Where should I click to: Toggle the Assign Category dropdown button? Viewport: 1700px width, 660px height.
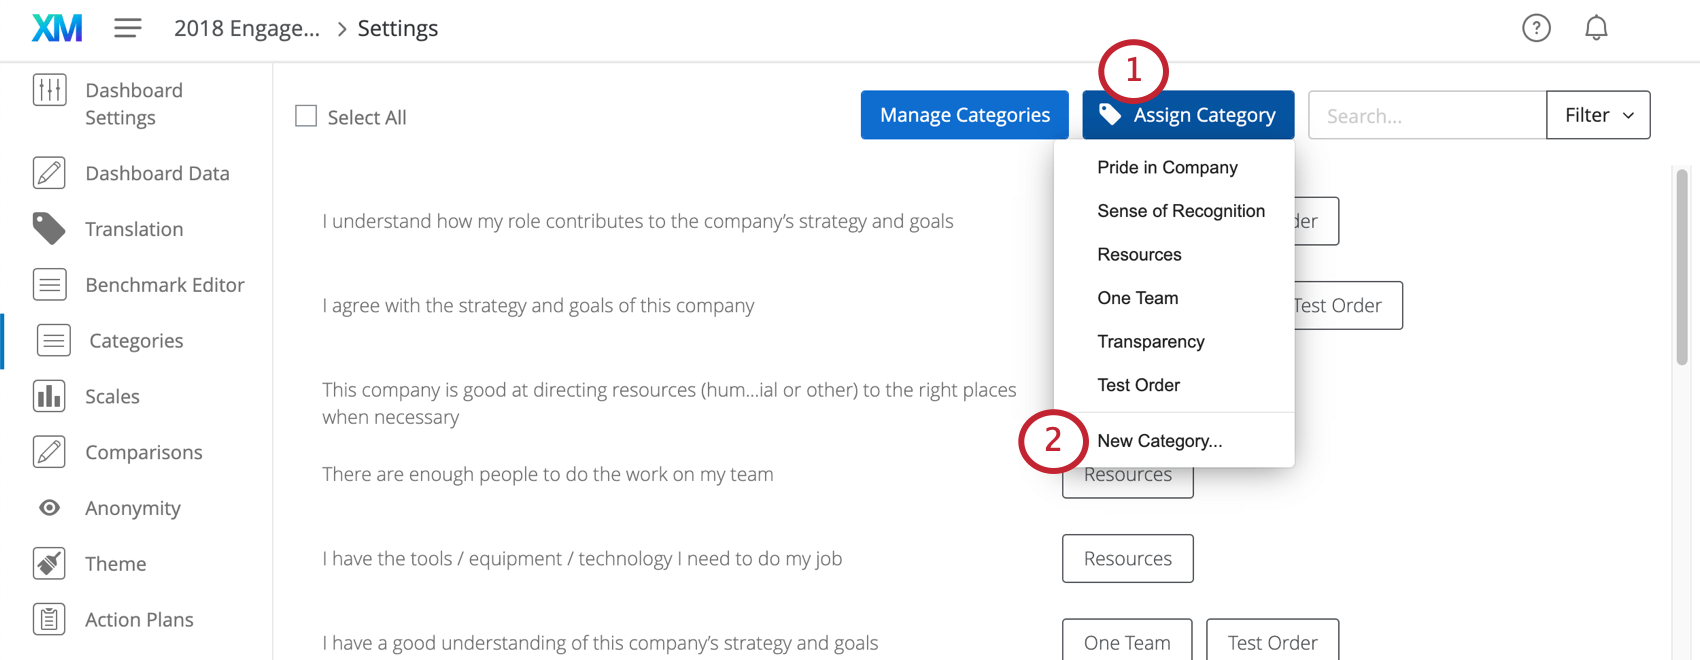coord(1188,115)
